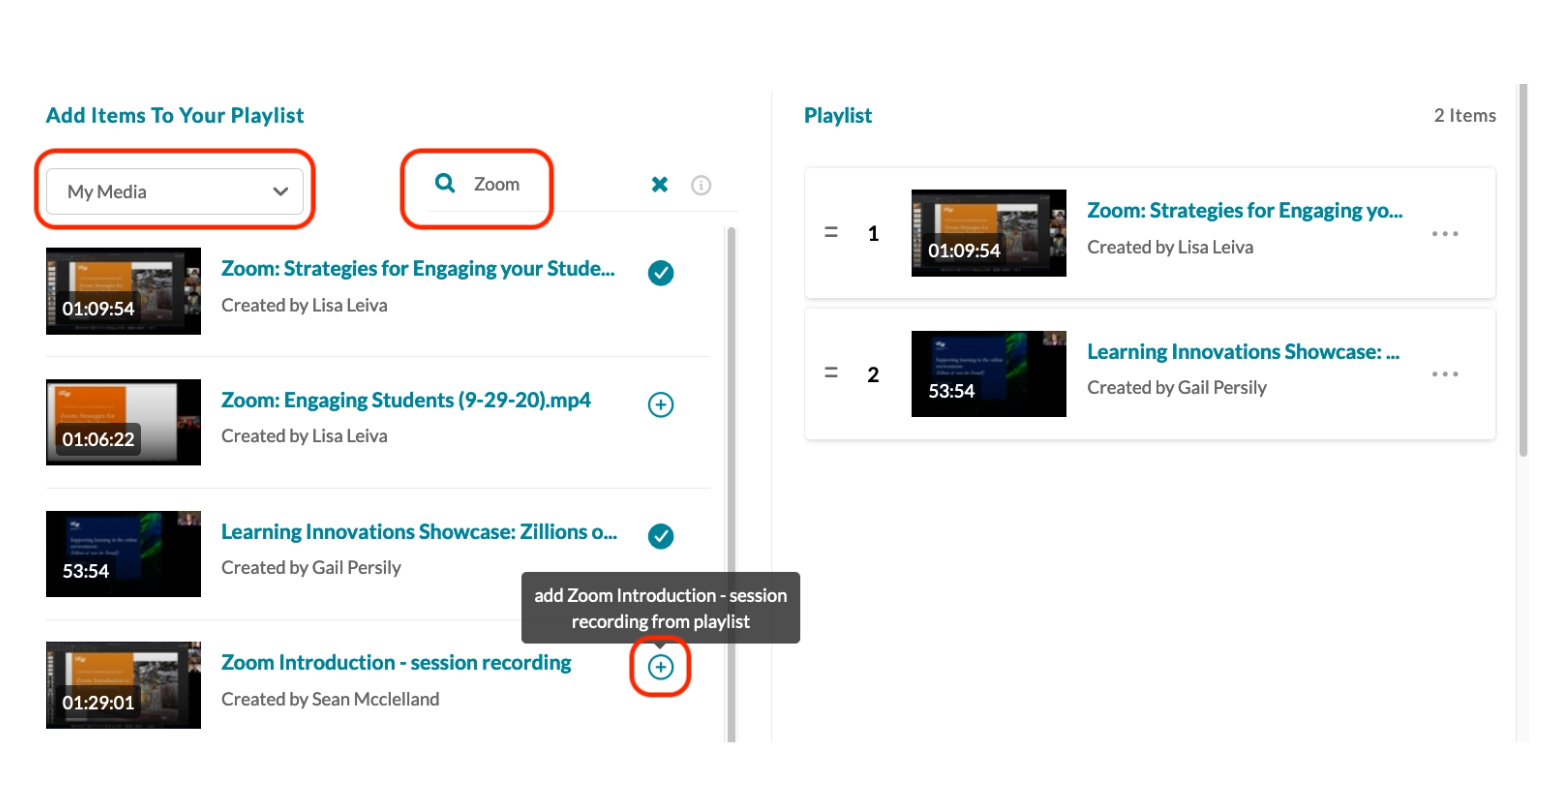Screen dimensions: 1556x800
Task: Open Zoom: Engaging Students (9-29-20).mp4 title link
Action: coord(406,400)
